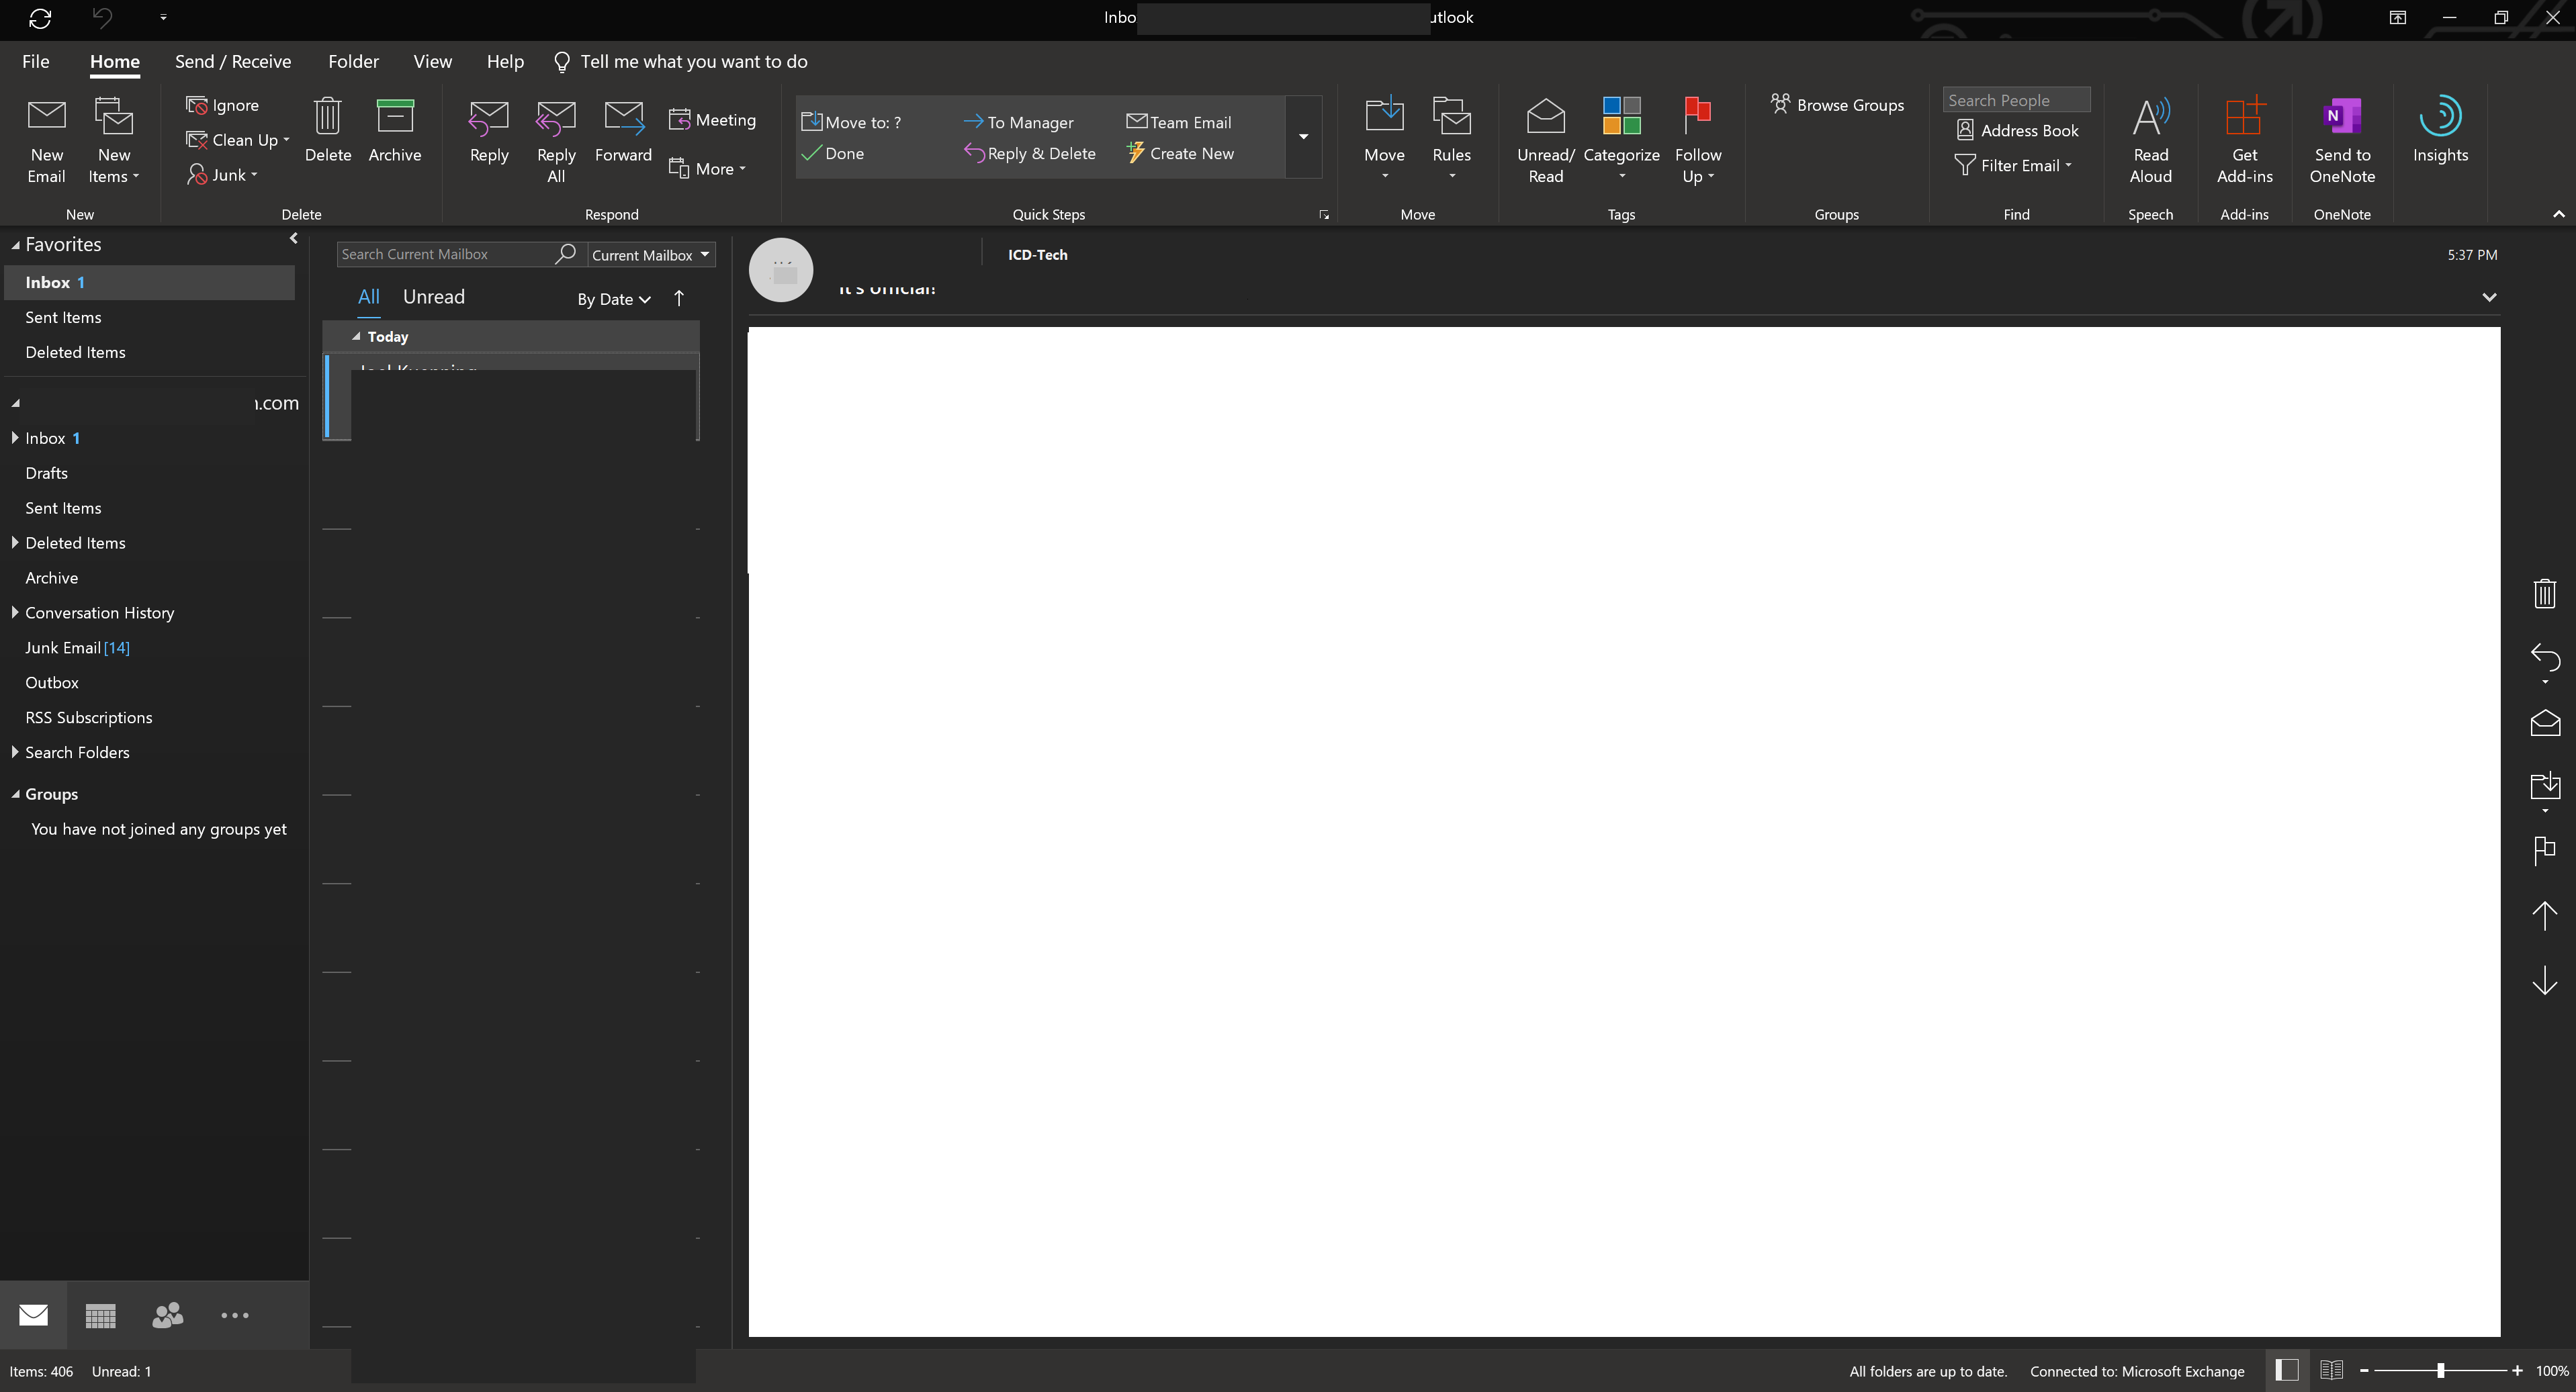Click the zoom in plus button
Viewport: 2576px width, 1392px height.
point(2517,1371)
